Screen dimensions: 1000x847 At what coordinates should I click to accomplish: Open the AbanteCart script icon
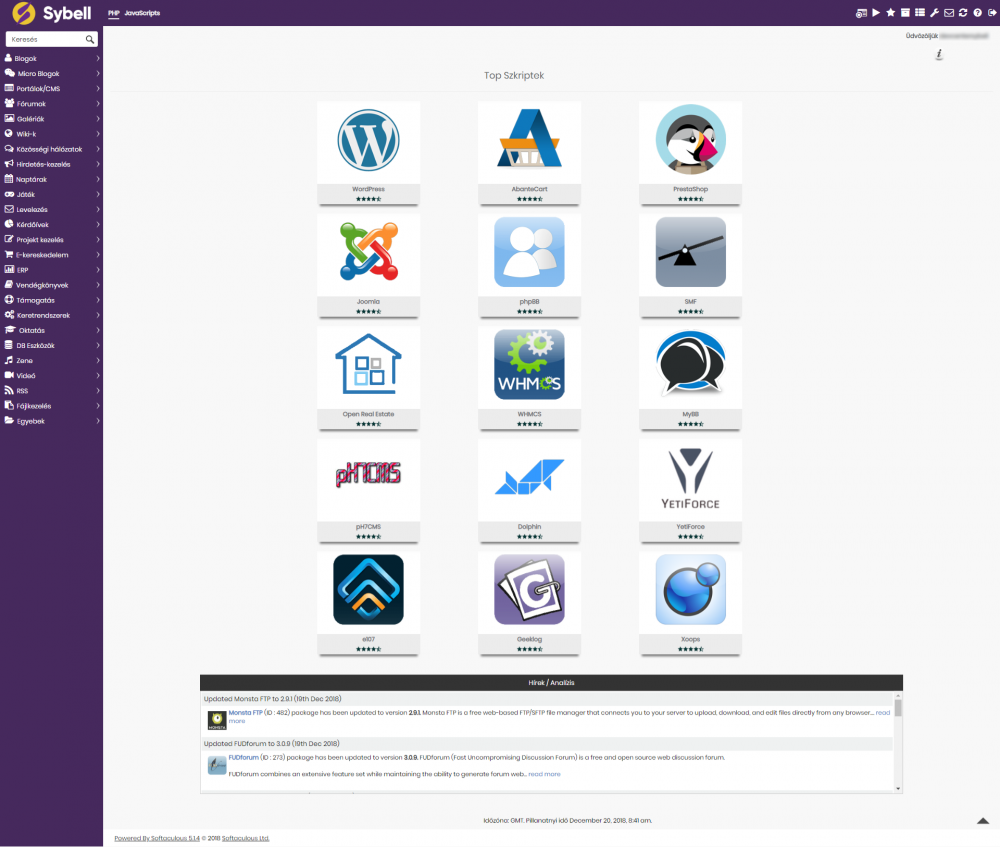529,139
